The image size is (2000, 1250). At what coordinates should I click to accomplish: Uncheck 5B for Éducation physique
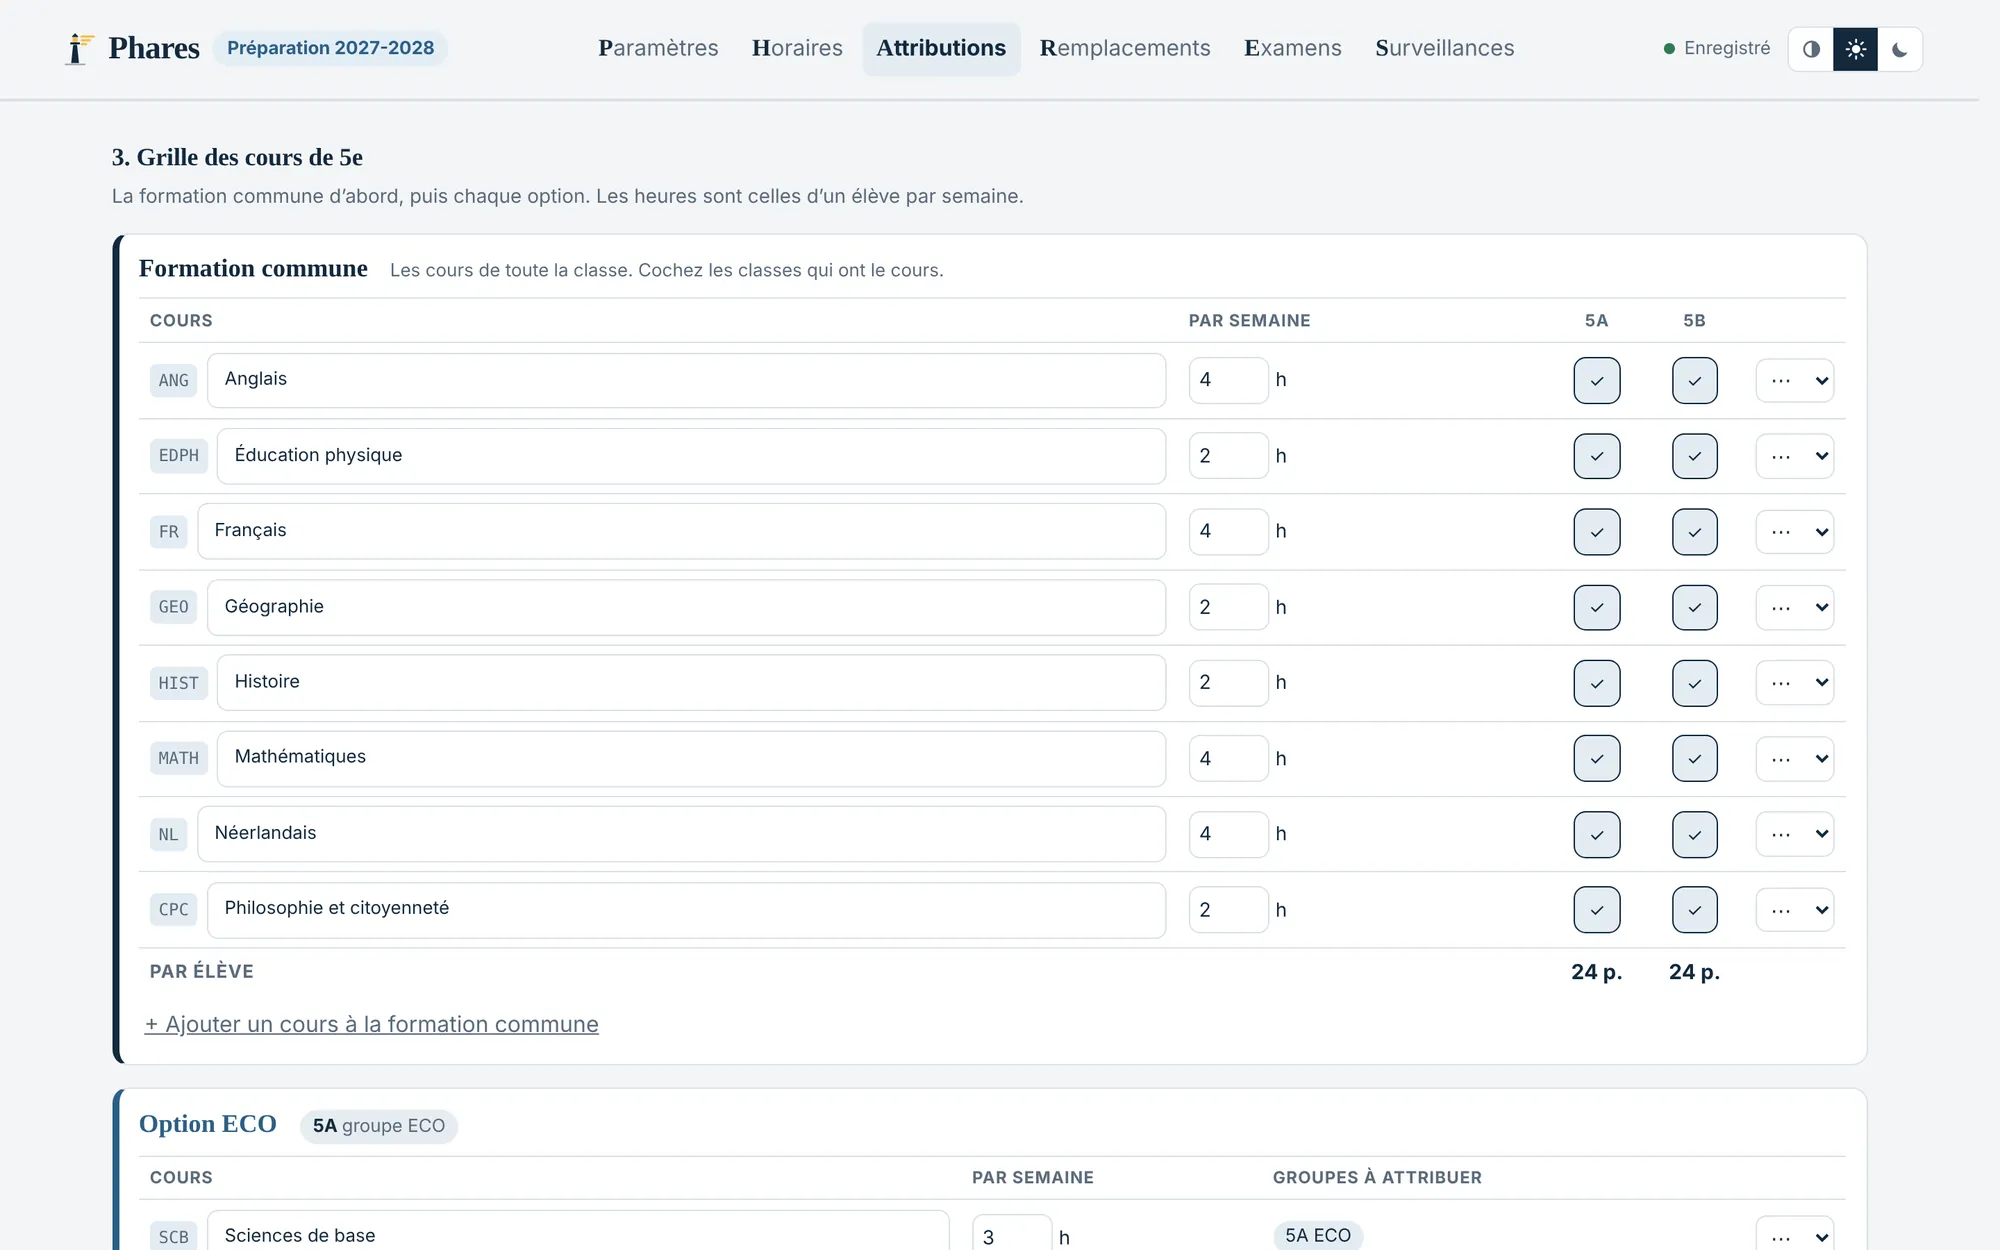pyautogui.click(x=1694, y=456)
